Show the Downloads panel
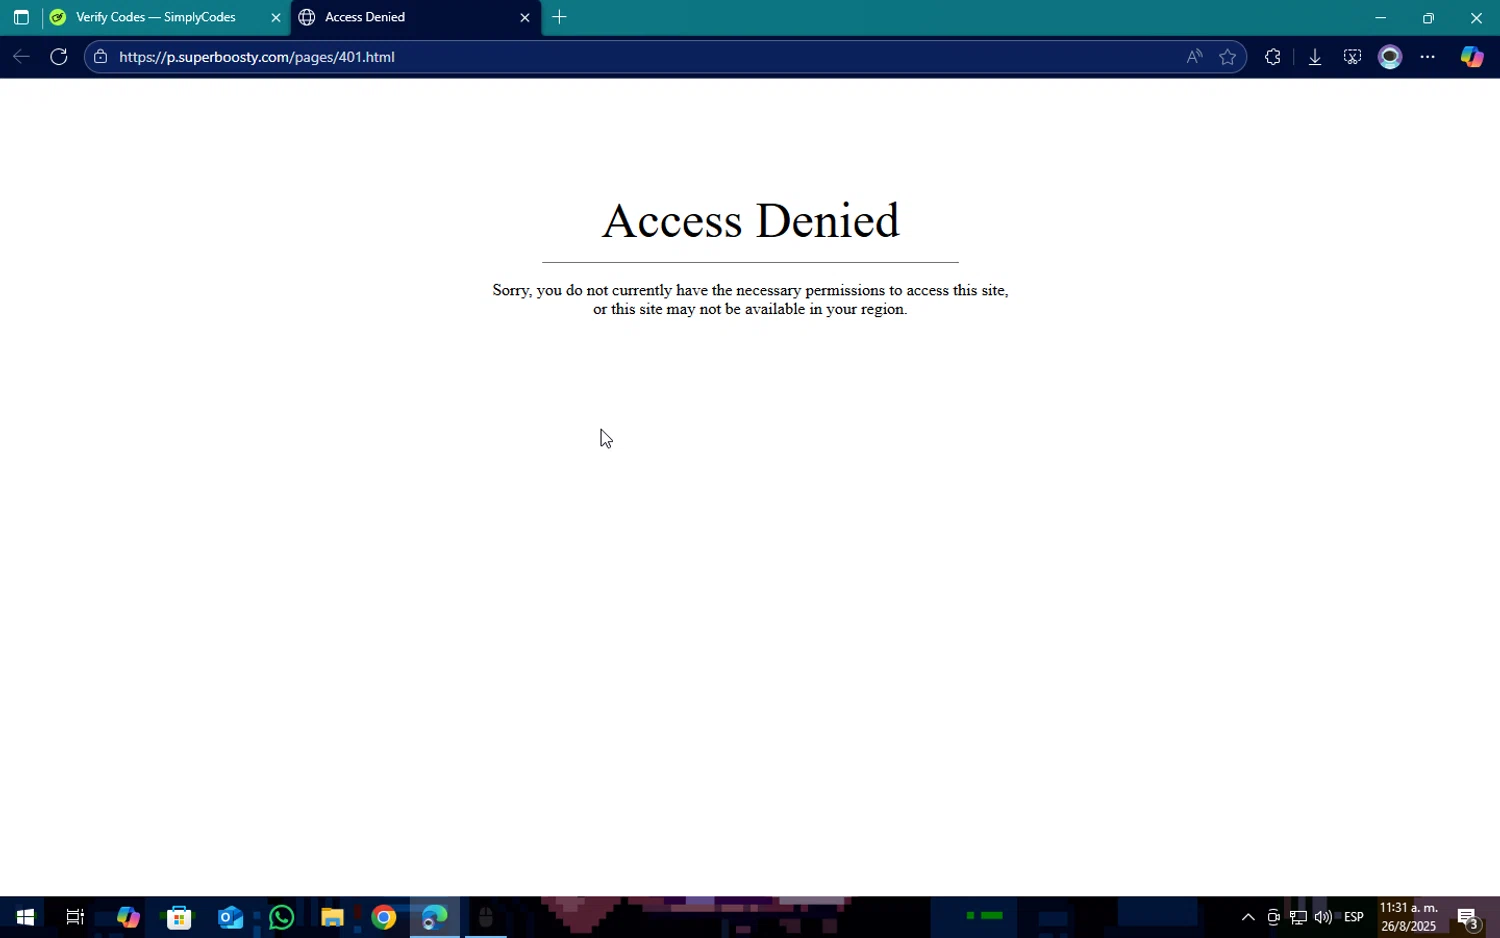This screenshot has width=1500, height=938. click(x=1315, y=57)
